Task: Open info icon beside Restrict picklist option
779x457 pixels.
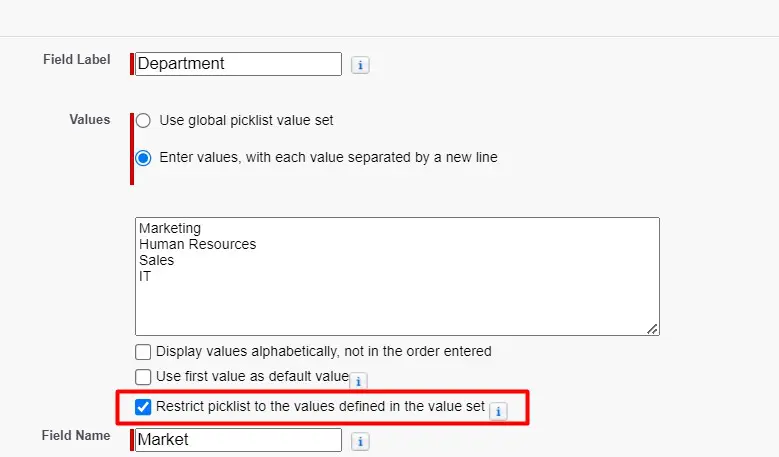Action: click(498, 410)
